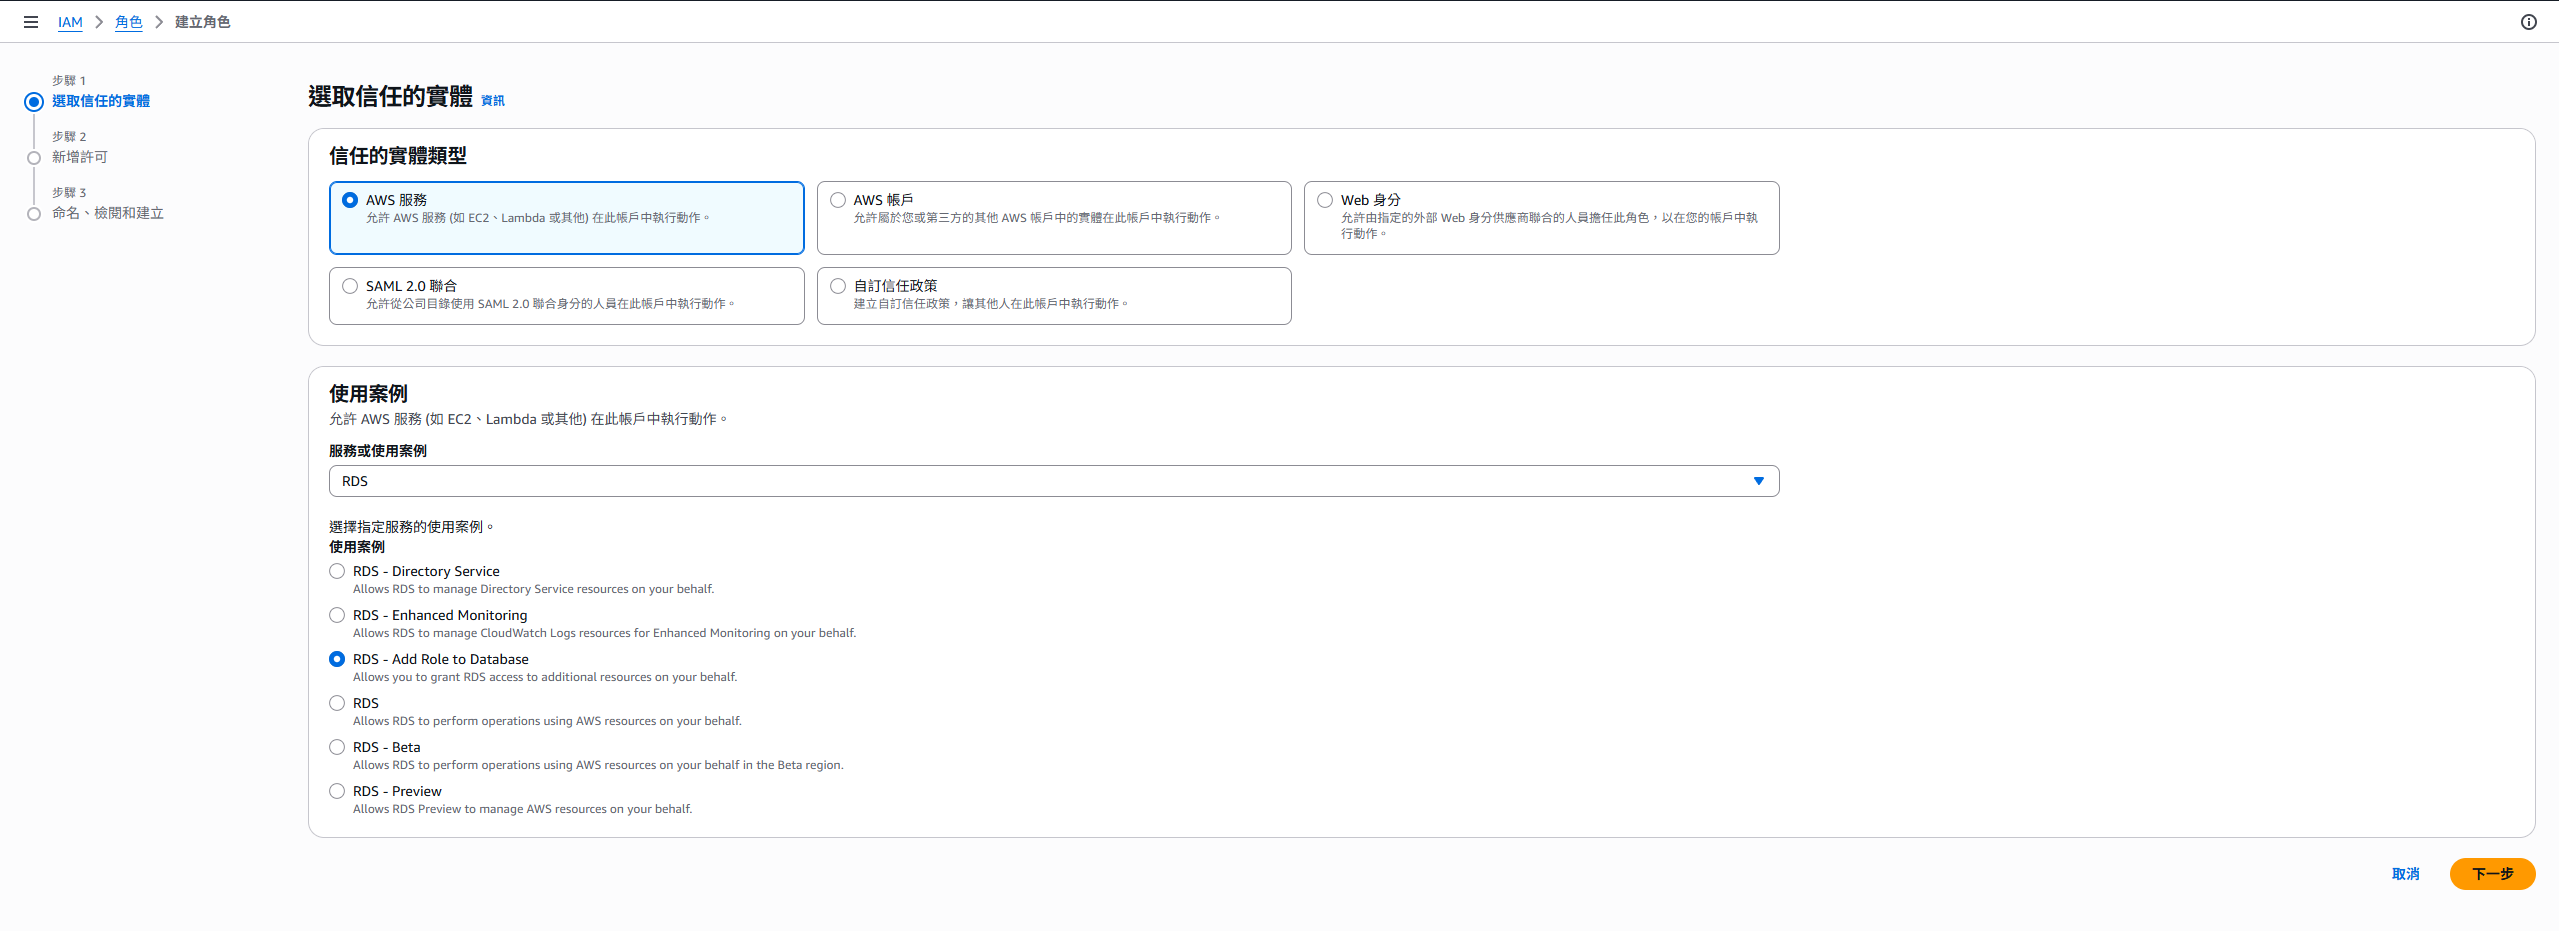Open the hamburger navigation menu
This screenshot has width=2559, height=931.
coord(31,22)
